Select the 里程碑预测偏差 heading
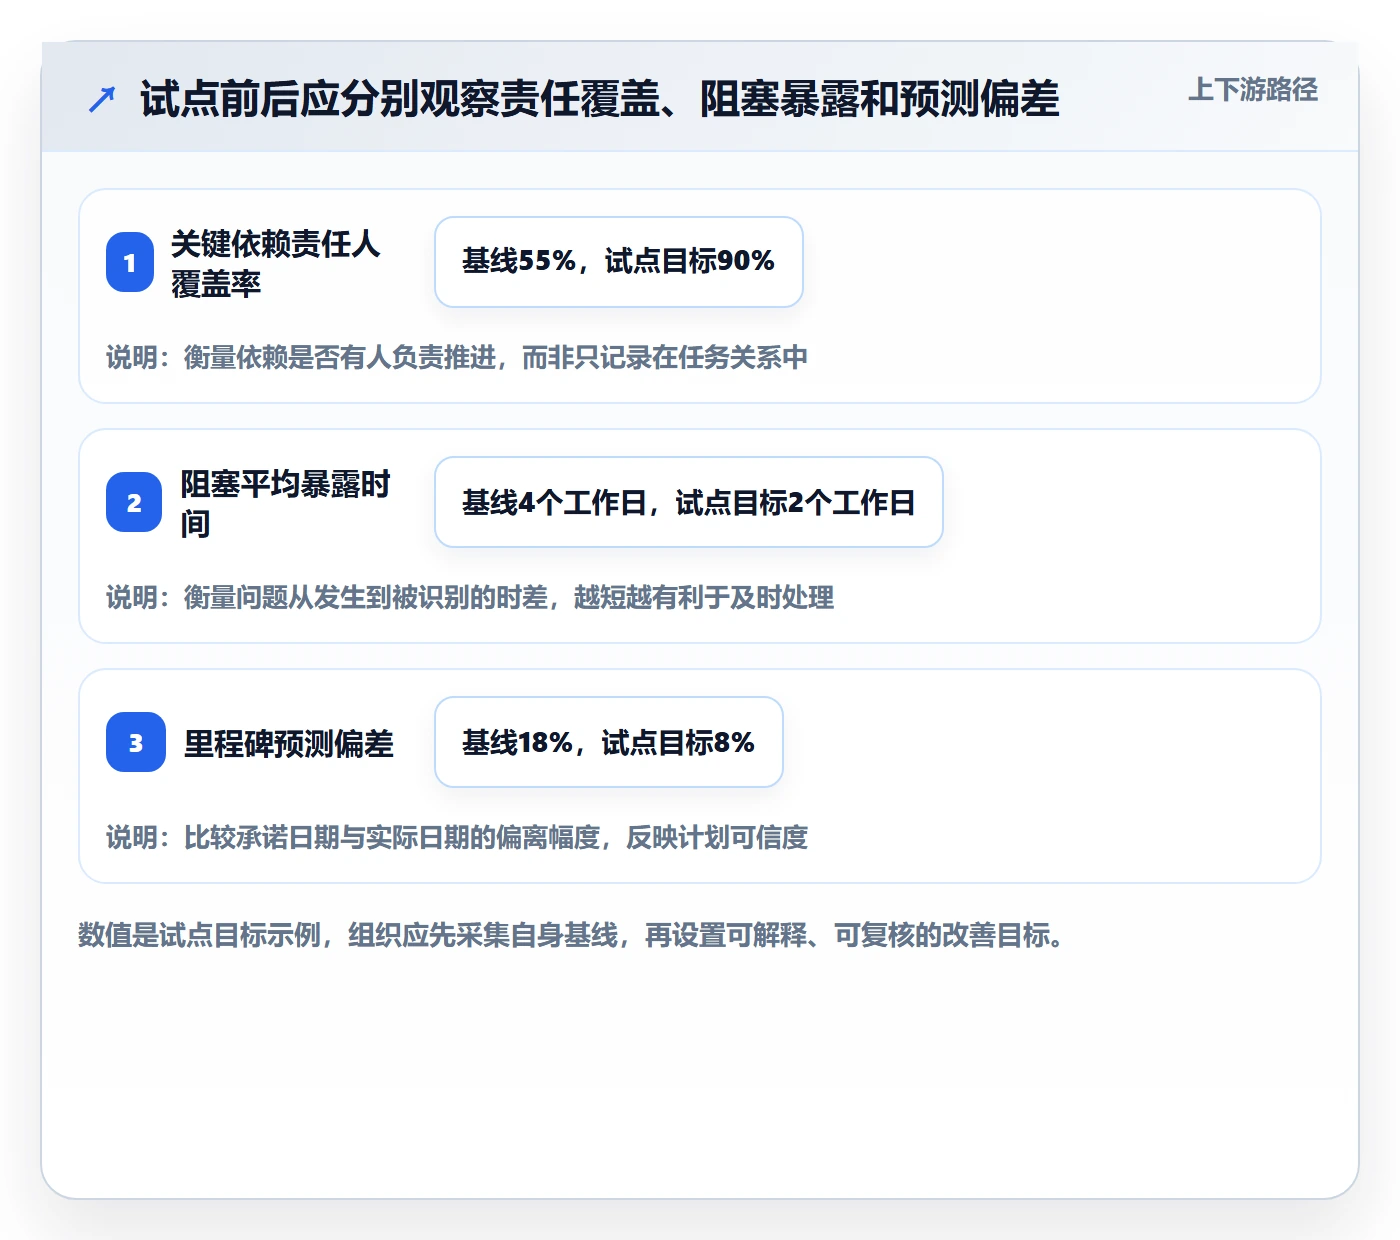The width and height of the screenshot is (1400, 1240). pyautogui.click(x=289, y=743)
